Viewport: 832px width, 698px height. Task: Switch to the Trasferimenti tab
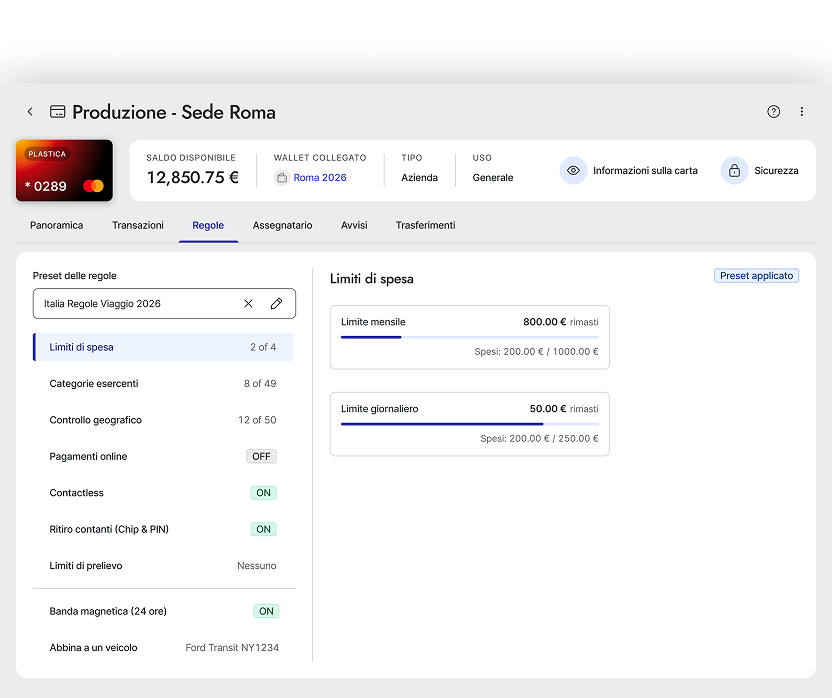tap(425, 226)
